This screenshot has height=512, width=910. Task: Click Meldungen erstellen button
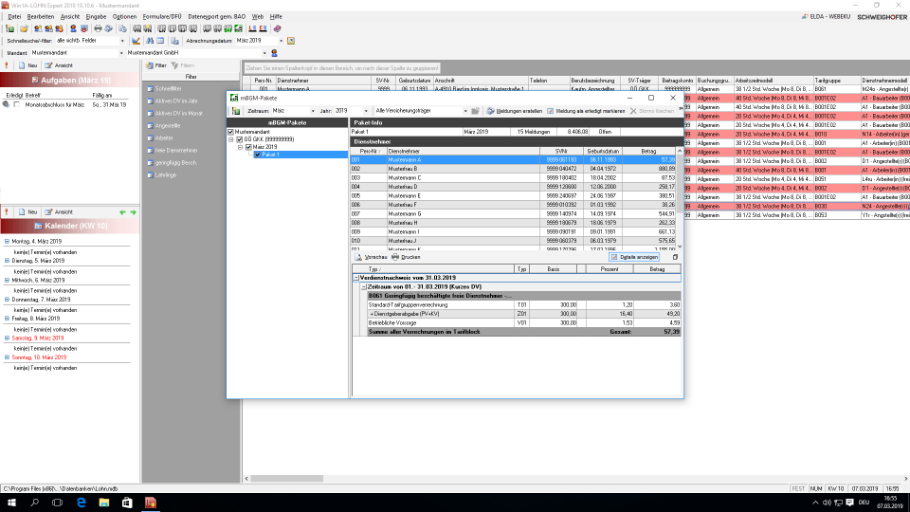point(514,111)
